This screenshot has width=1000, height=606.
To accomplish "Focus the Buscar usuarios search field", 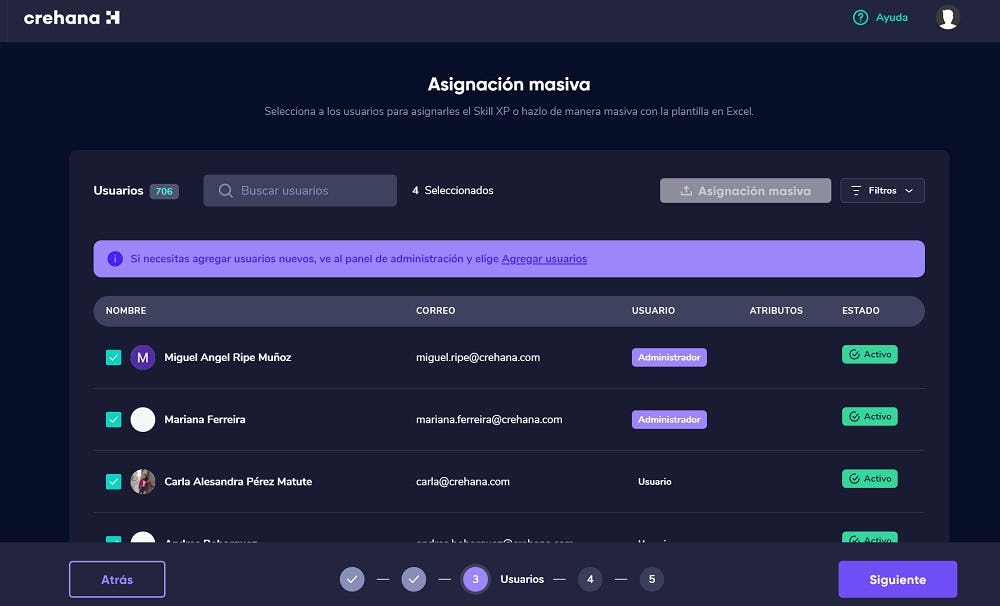I will click(x=310, y=191).
